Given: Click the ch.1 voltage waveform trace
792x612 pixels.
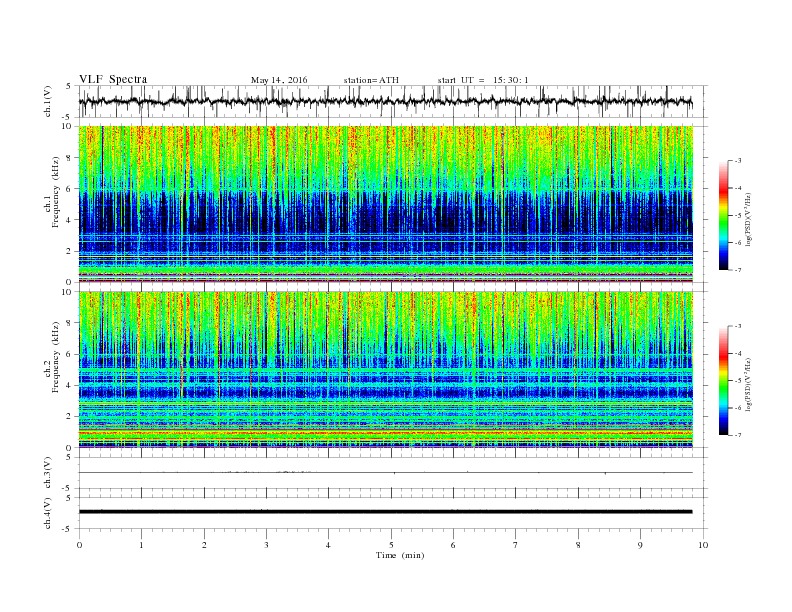Looking at the screenshot, I should point(385,101).
